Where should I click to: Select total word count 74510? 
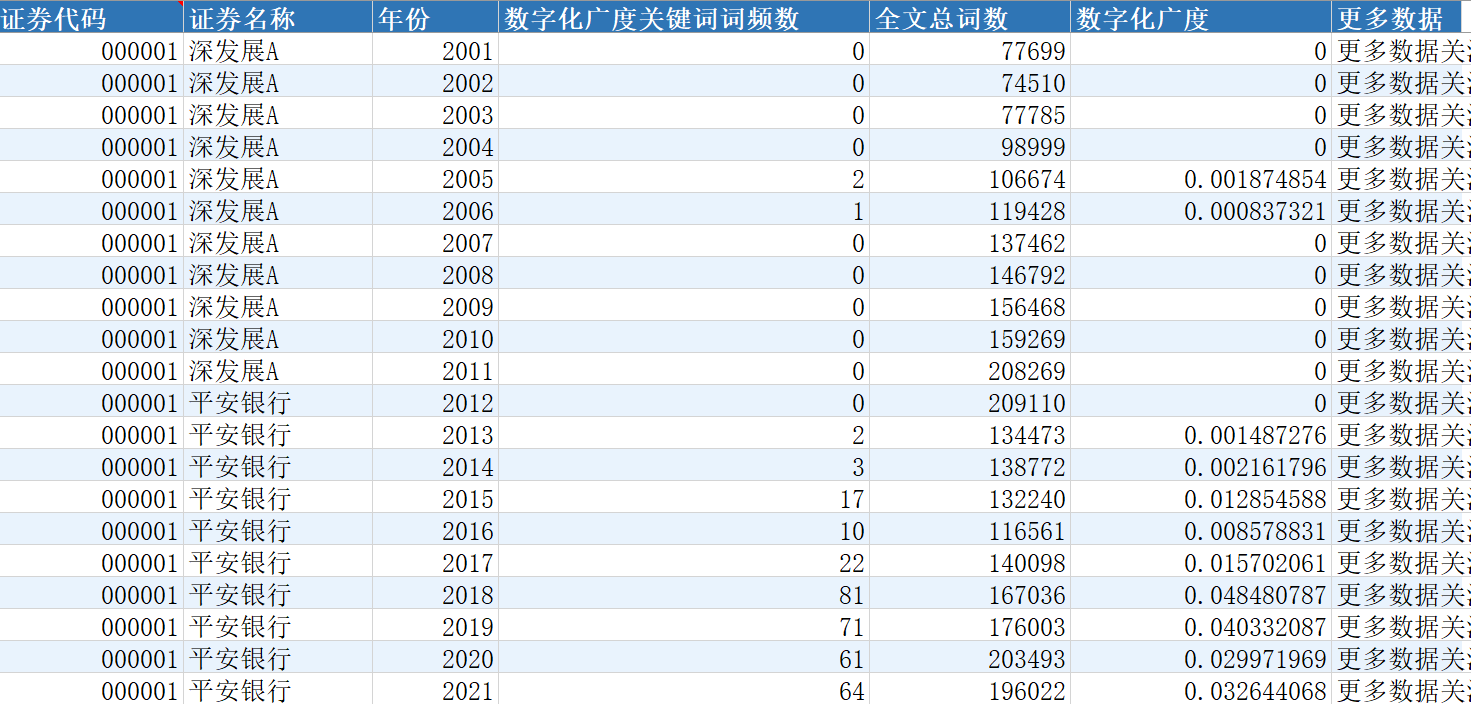click(970, 83)
